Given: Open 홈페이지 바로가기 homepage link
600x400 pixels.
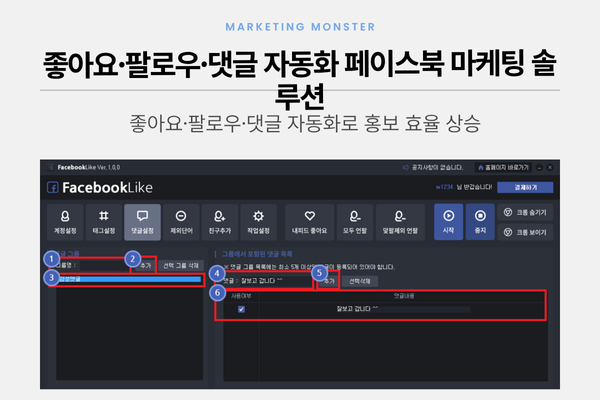Looking at the screenshot, I should coord(504,167).
